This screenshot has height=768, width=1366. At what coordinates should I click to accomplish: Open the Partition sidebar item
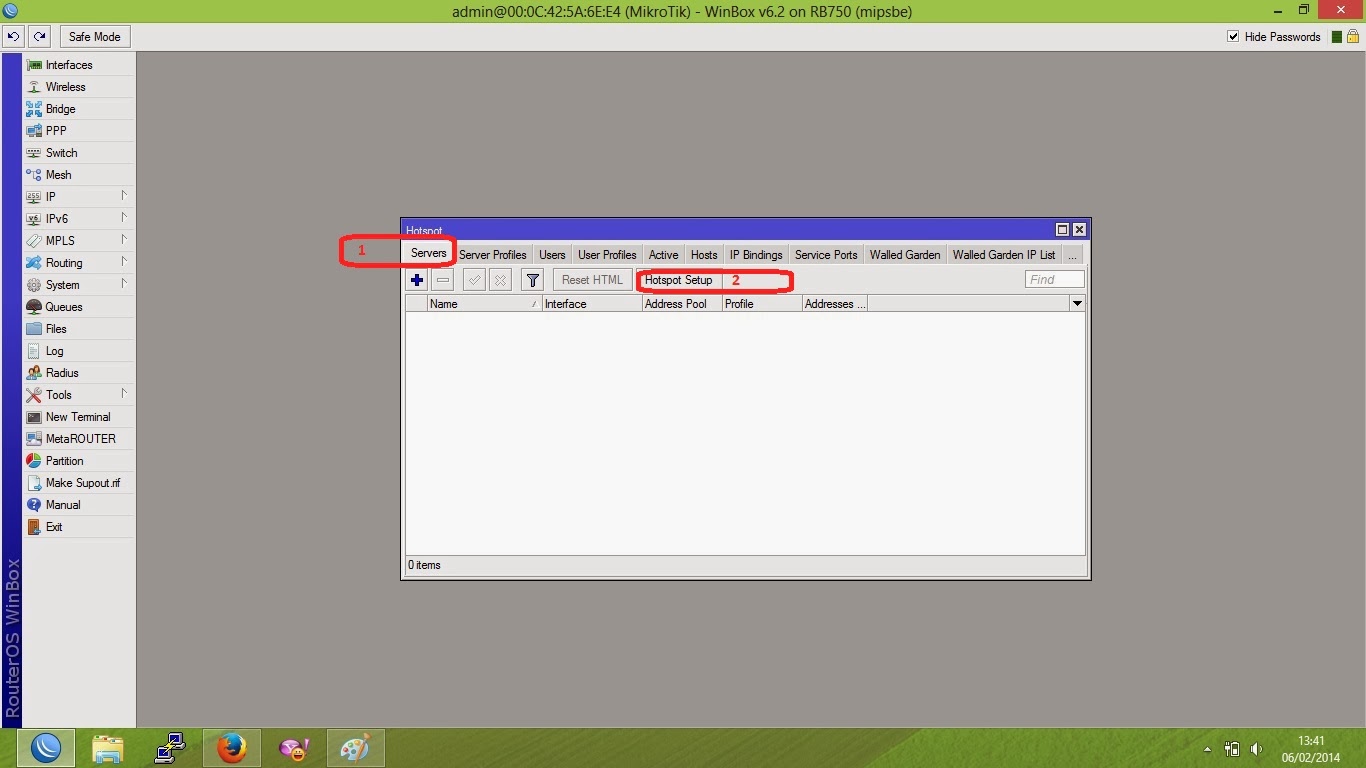[79, 461]
